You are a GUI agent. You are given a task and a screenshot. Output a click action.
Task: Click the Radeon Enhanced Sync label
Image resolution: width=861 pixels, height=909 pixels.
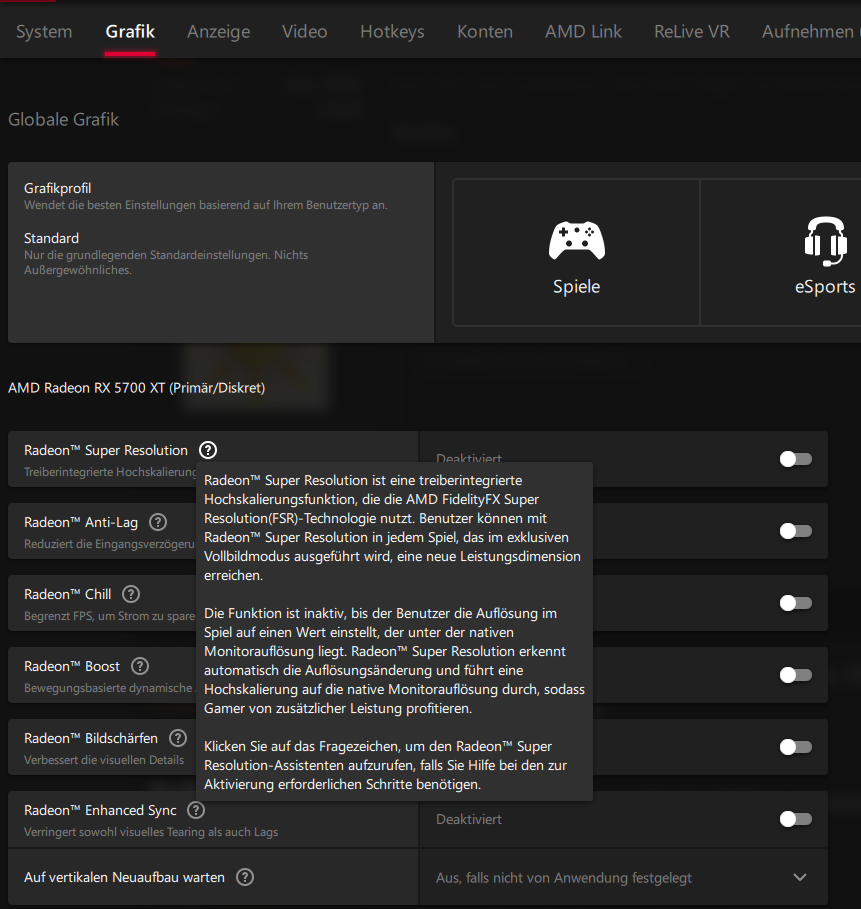(x=100, y=810)
